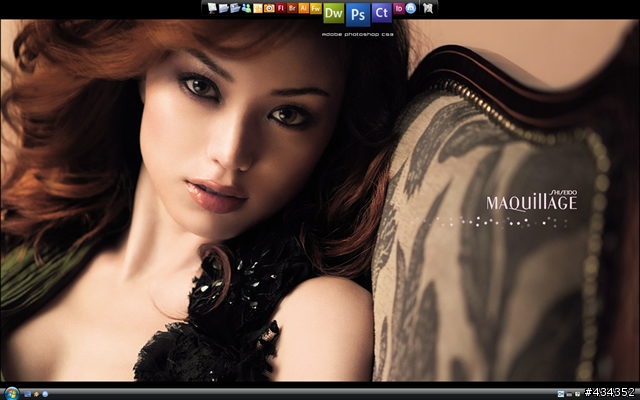Launch the messenger people icon in the dock

[x=247, y=8]
